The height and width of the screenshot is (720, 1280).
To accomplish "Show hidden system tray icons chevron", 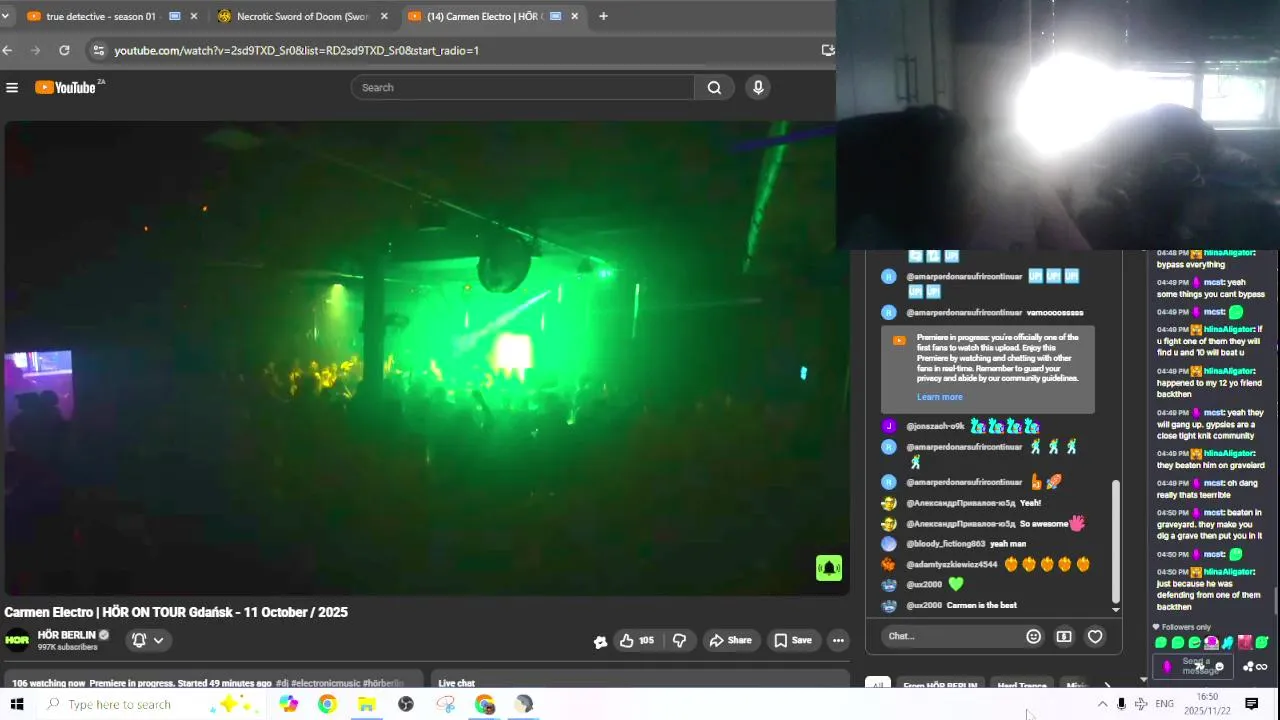I will (1102, 704).
